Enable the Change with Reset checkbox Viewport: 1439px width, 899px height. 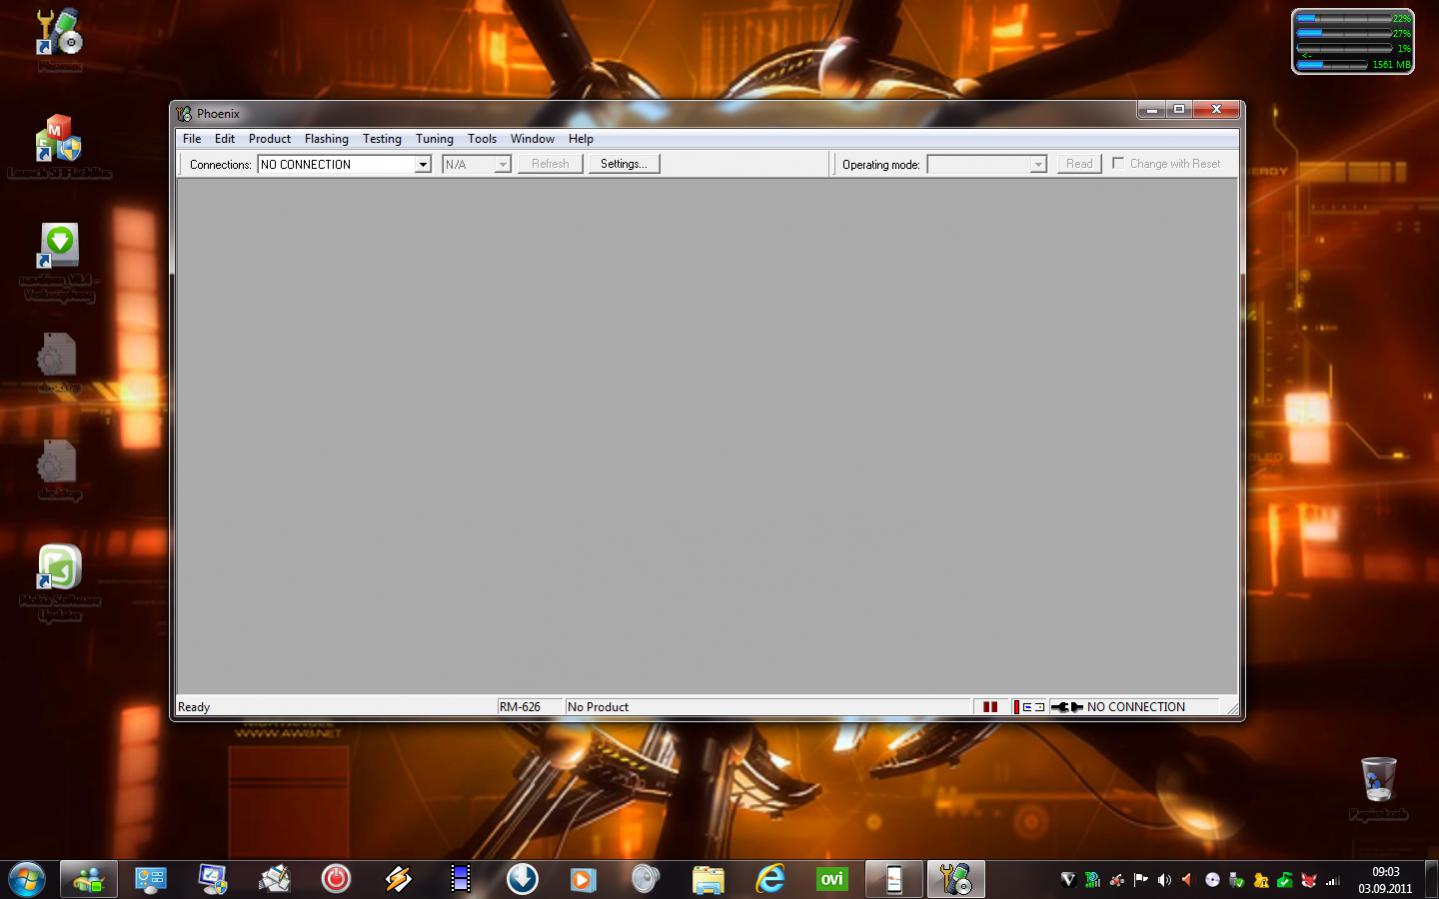tap(1118, 163)
